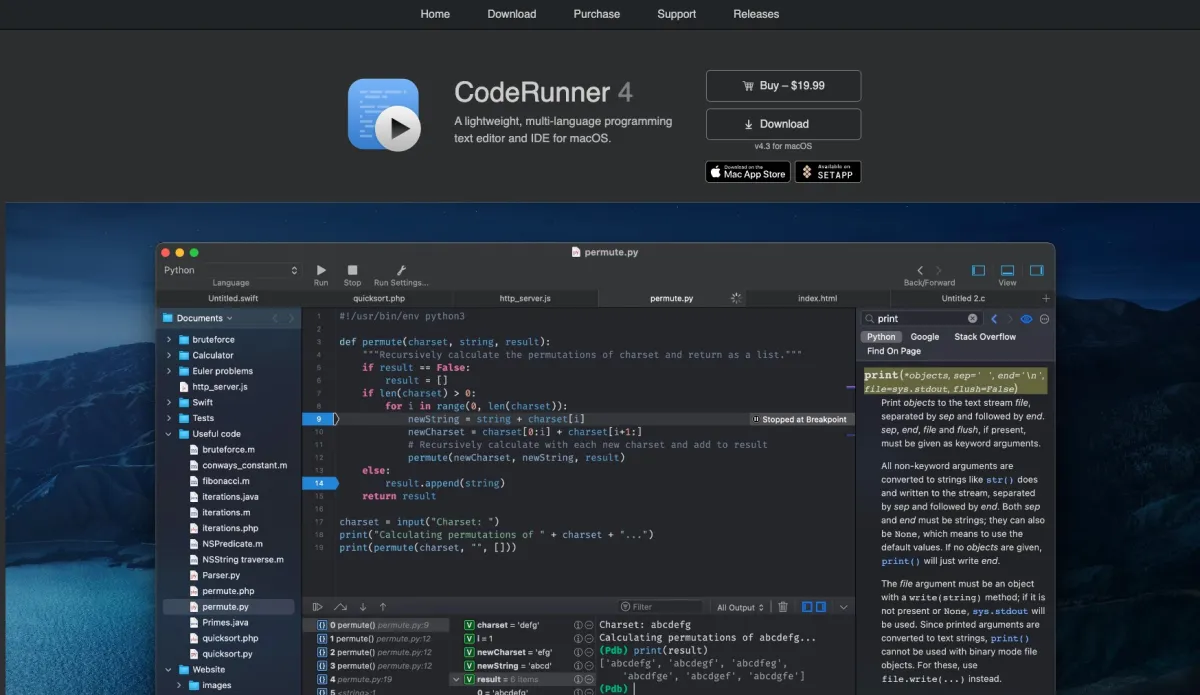
Task: Toggle the left sidebar view button
Action: pos(979,270)
